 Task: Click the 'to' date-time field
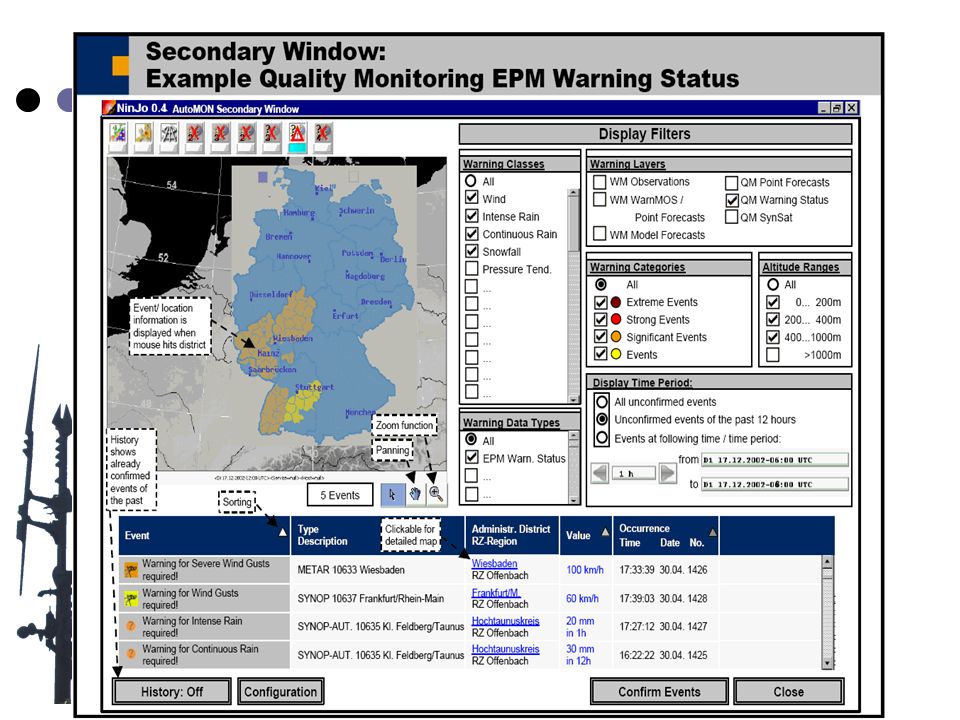pyautogui.click(x=774, y=484)
